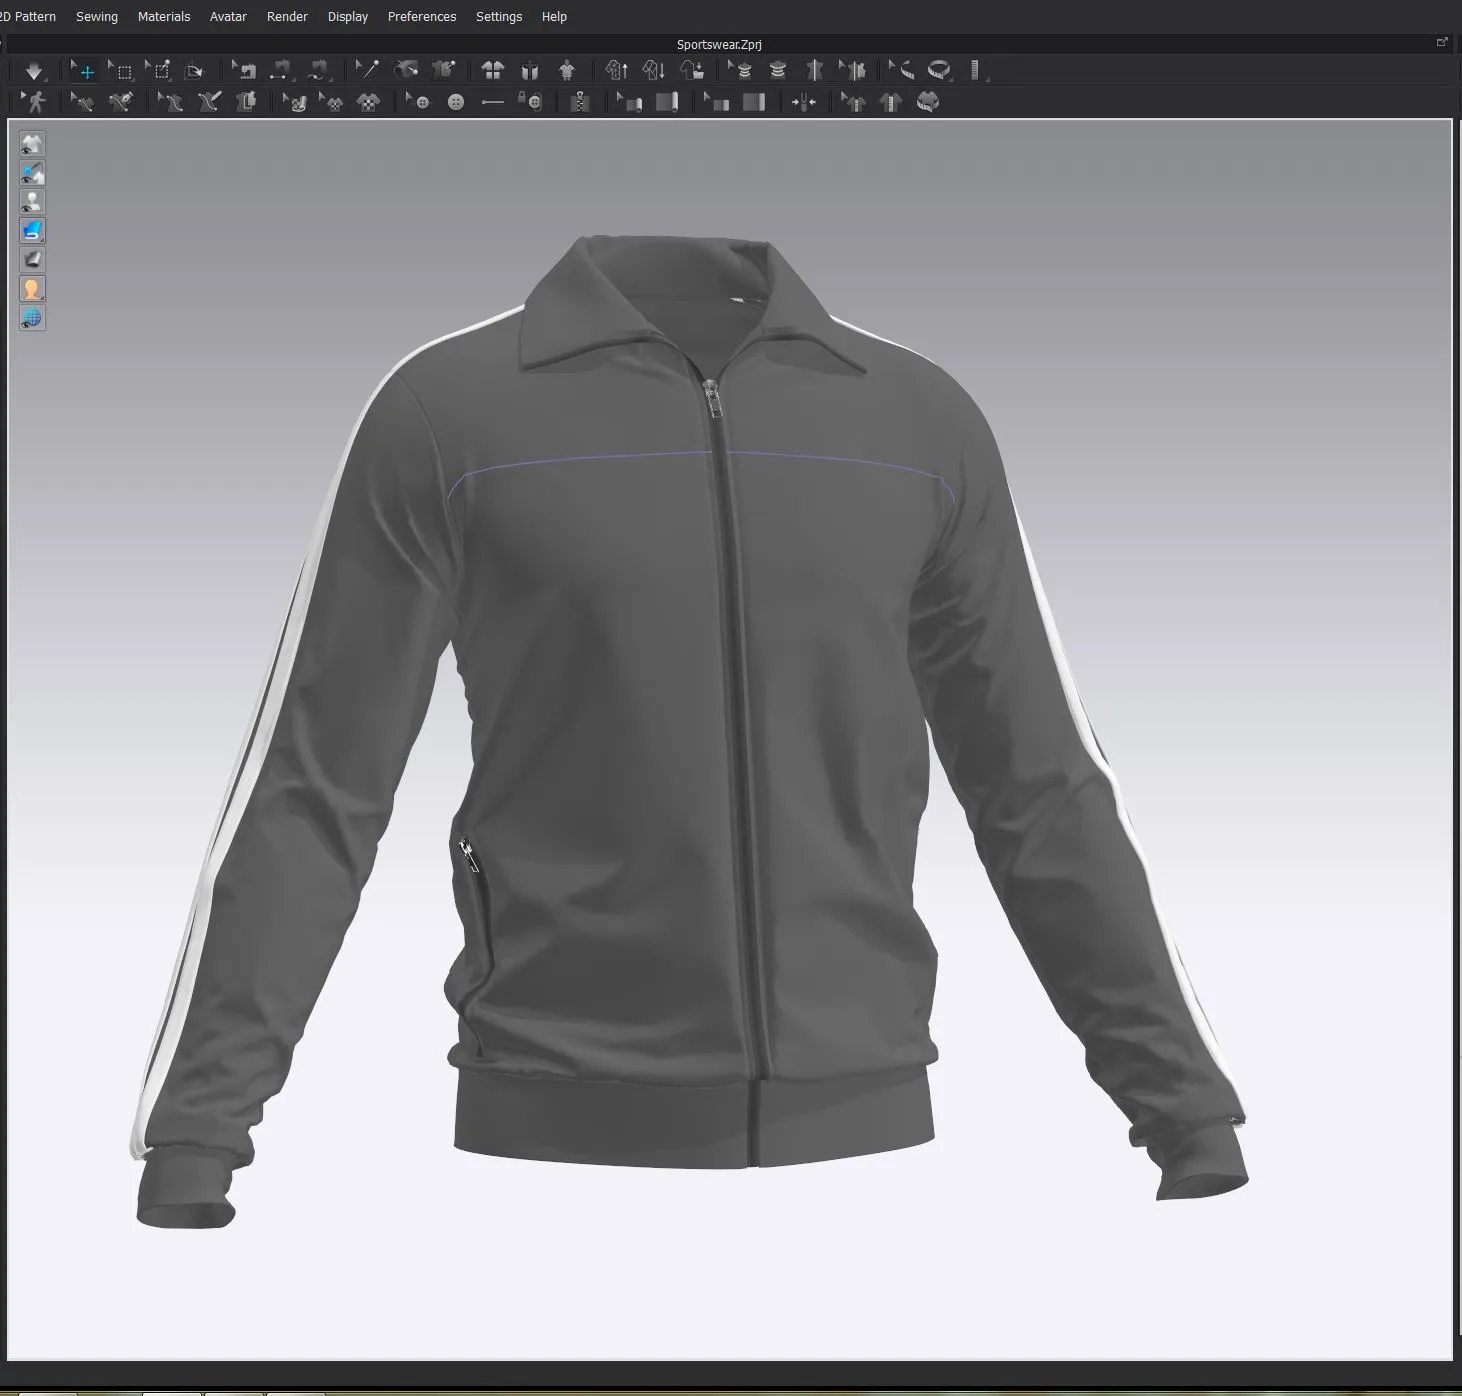The image size is (1462, 1396).
Task: Open the Preferences menu
Action: coord(422,17)
